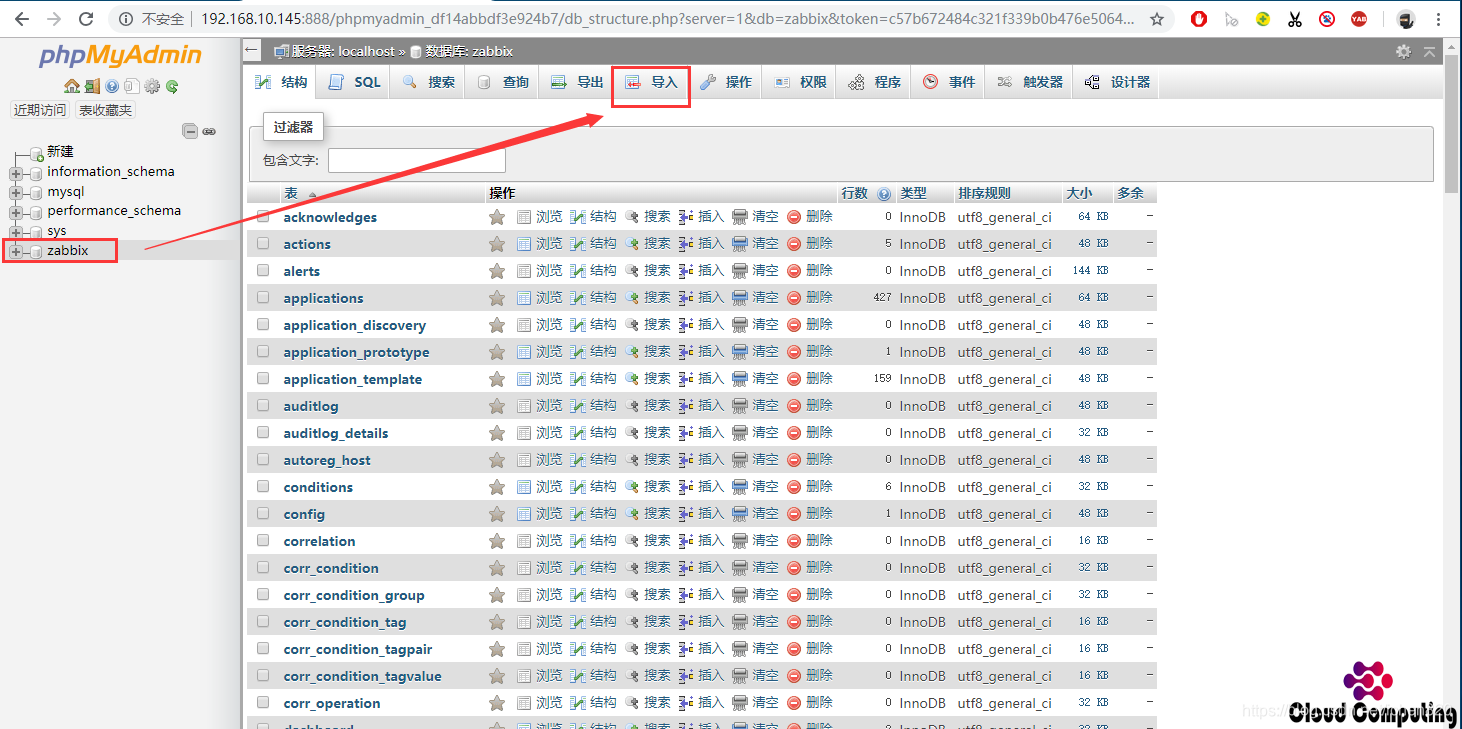
Task: Open the 导入 (Import) tab
Action: [651, 83]
